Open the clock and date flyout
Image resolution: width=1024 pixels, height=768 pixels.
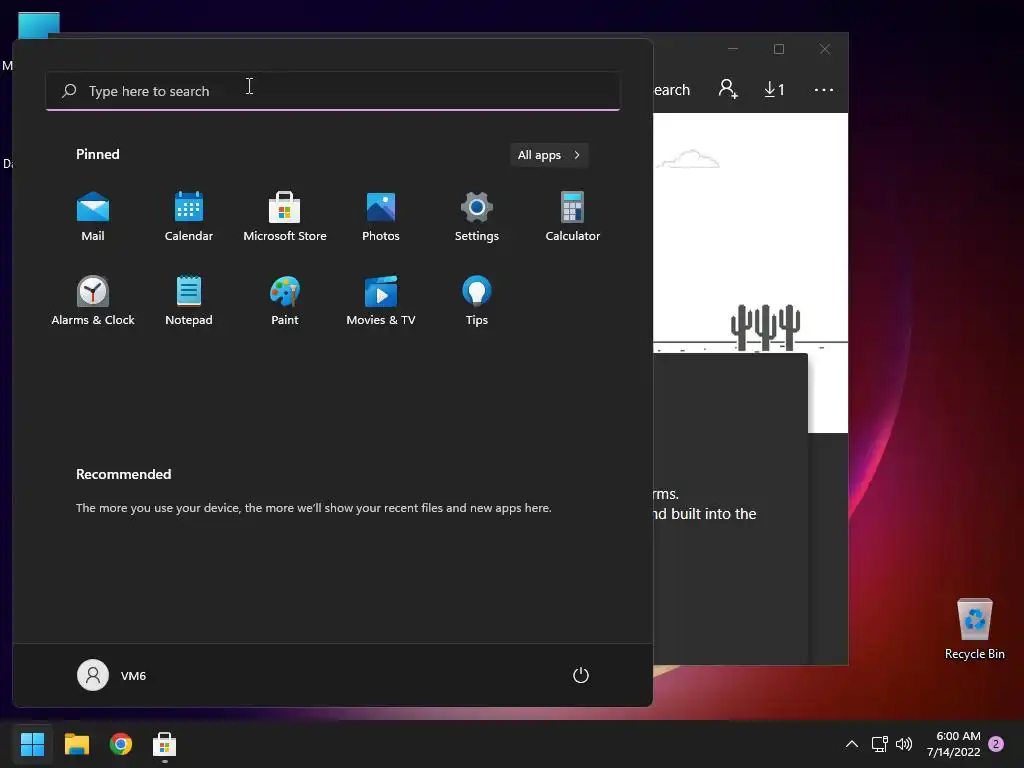point(953,744)
